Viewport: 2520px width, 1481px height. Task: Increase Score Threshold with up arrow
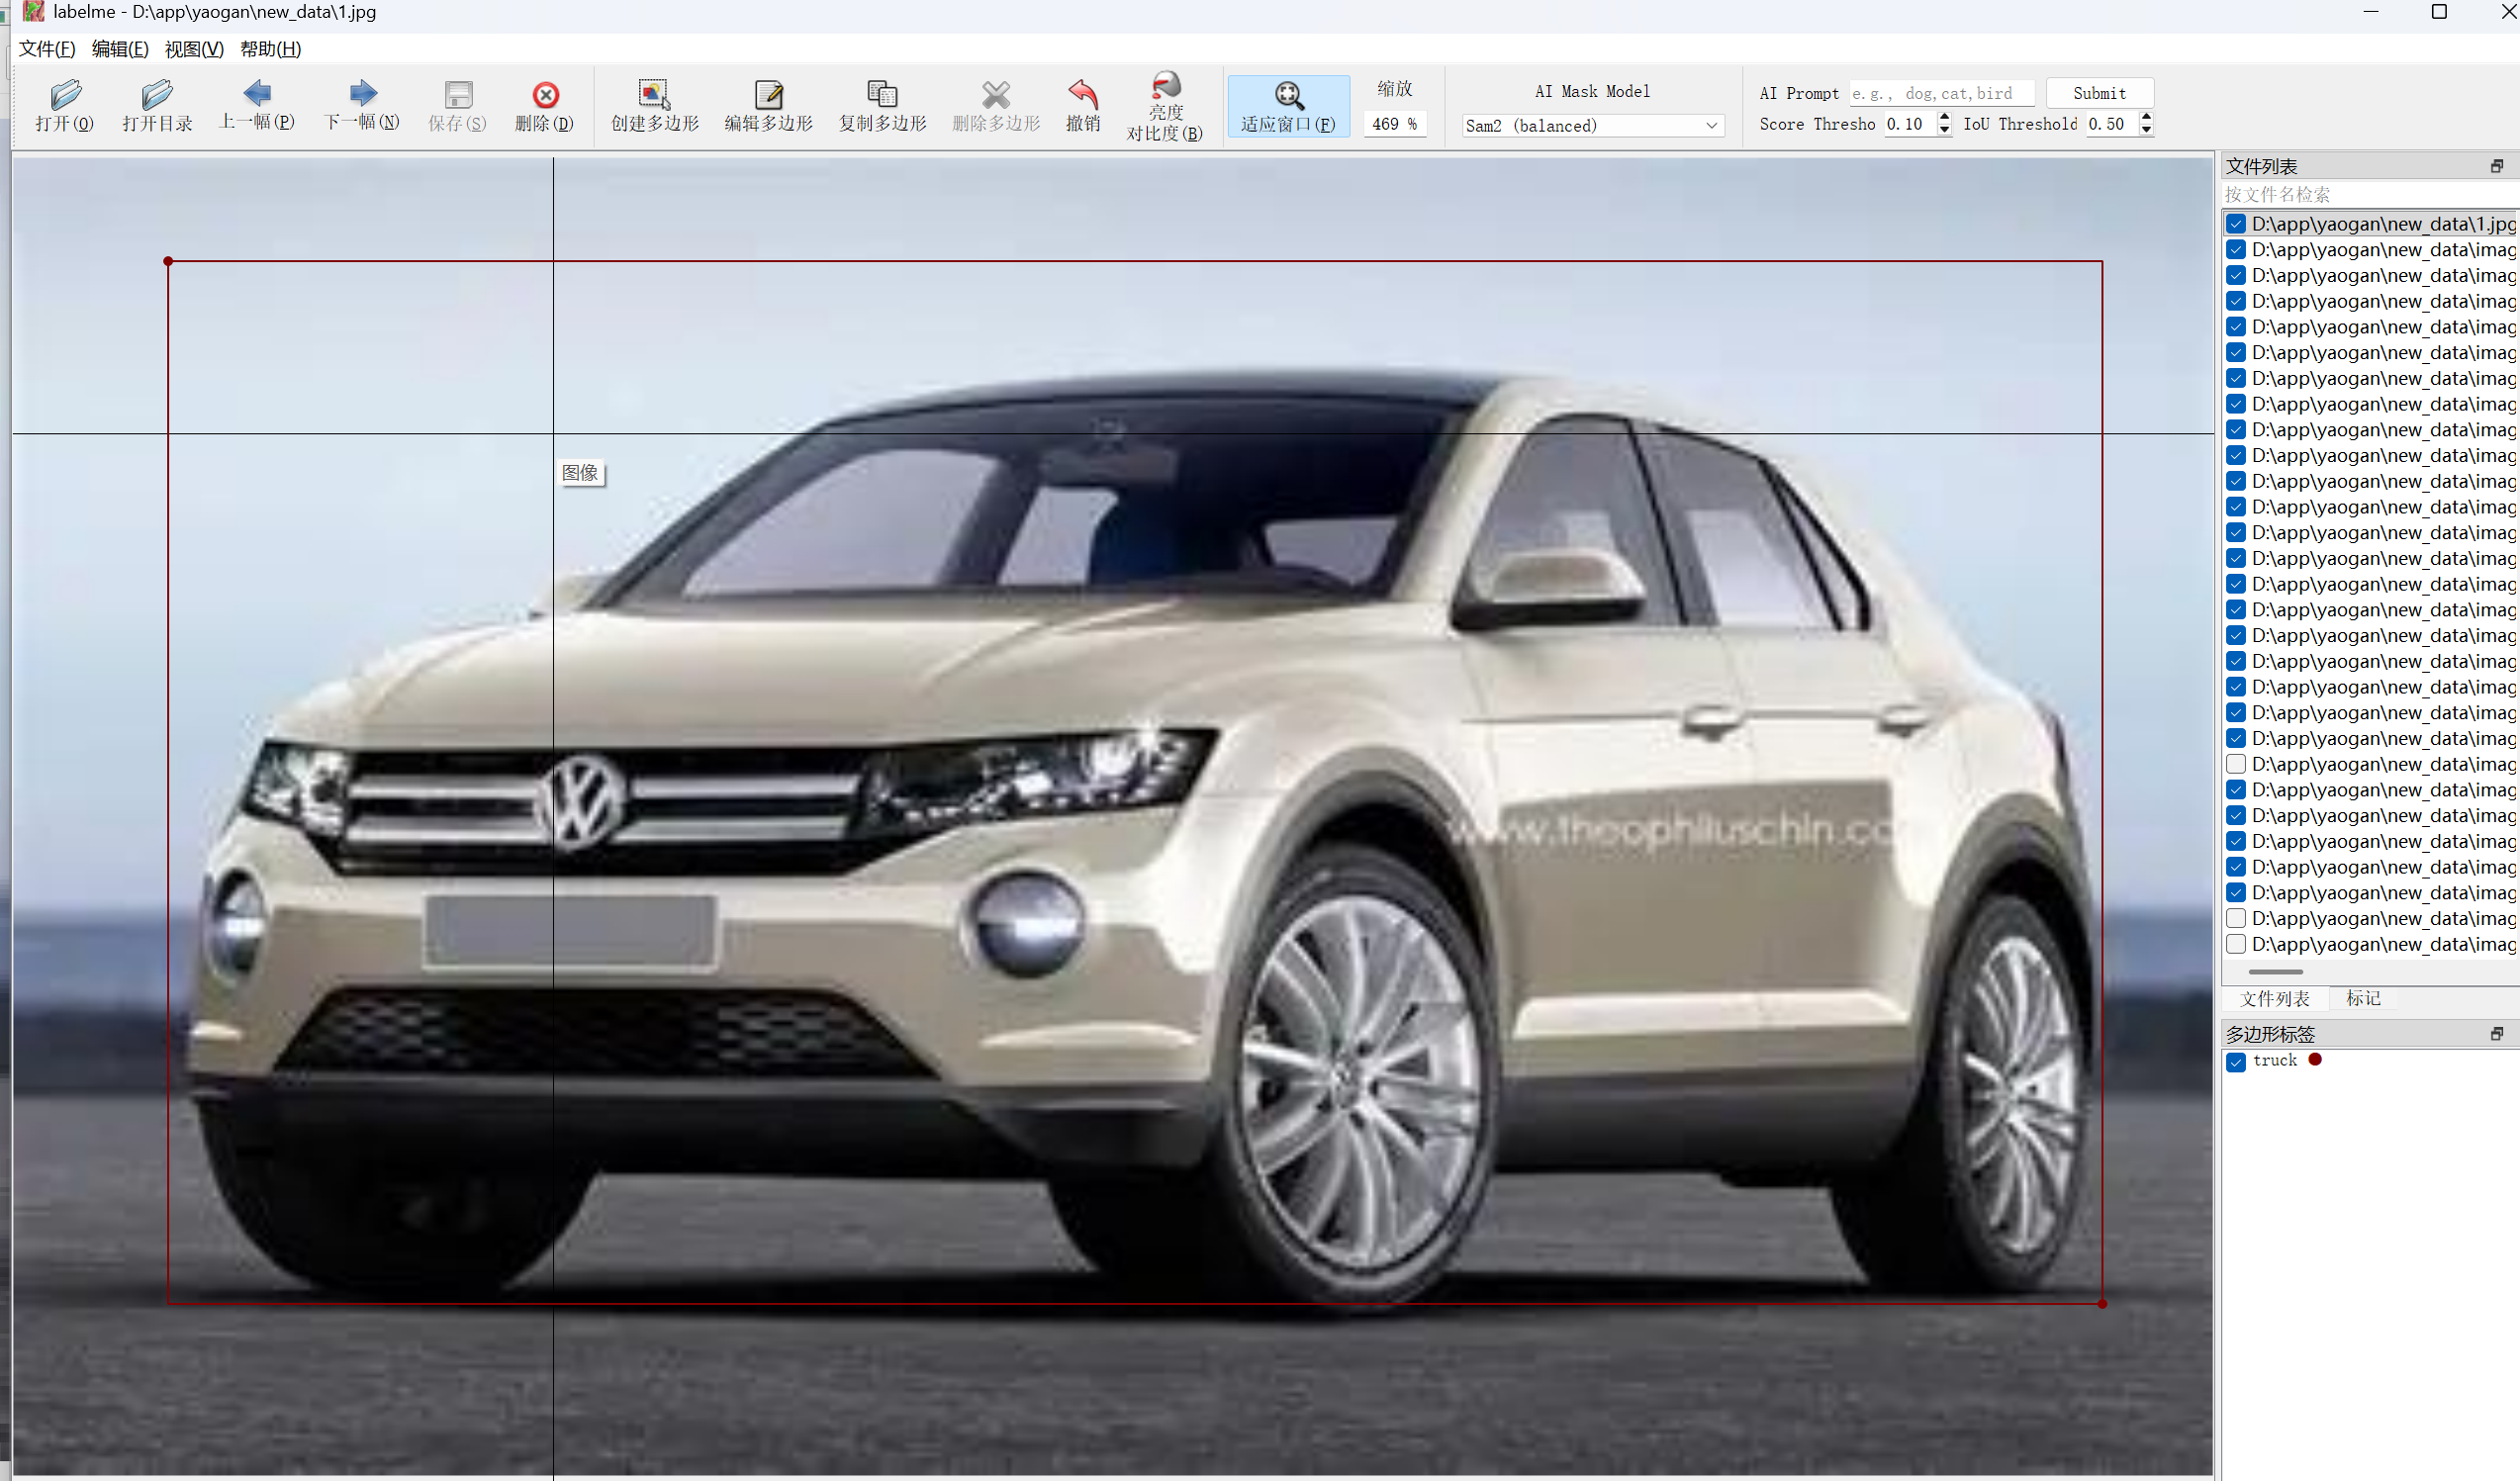[1944, 118]
